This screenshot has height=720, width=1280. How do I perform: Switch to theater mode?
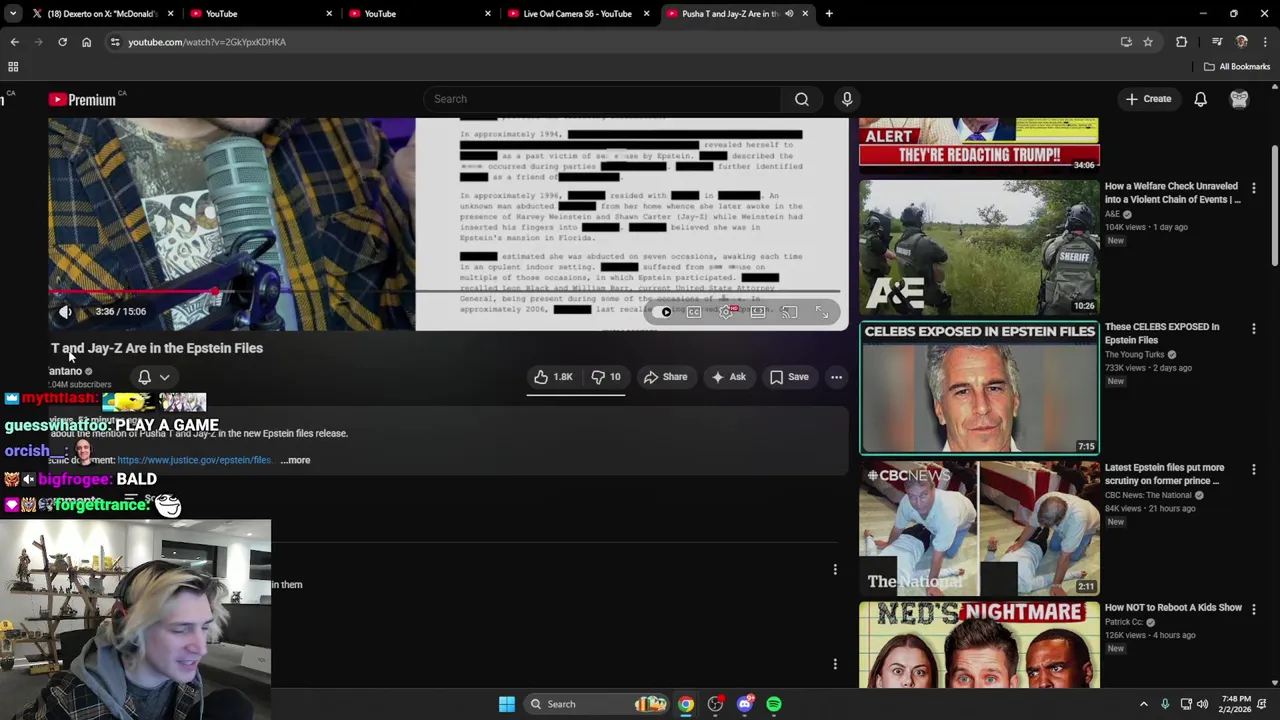click(x=758, y=312)
